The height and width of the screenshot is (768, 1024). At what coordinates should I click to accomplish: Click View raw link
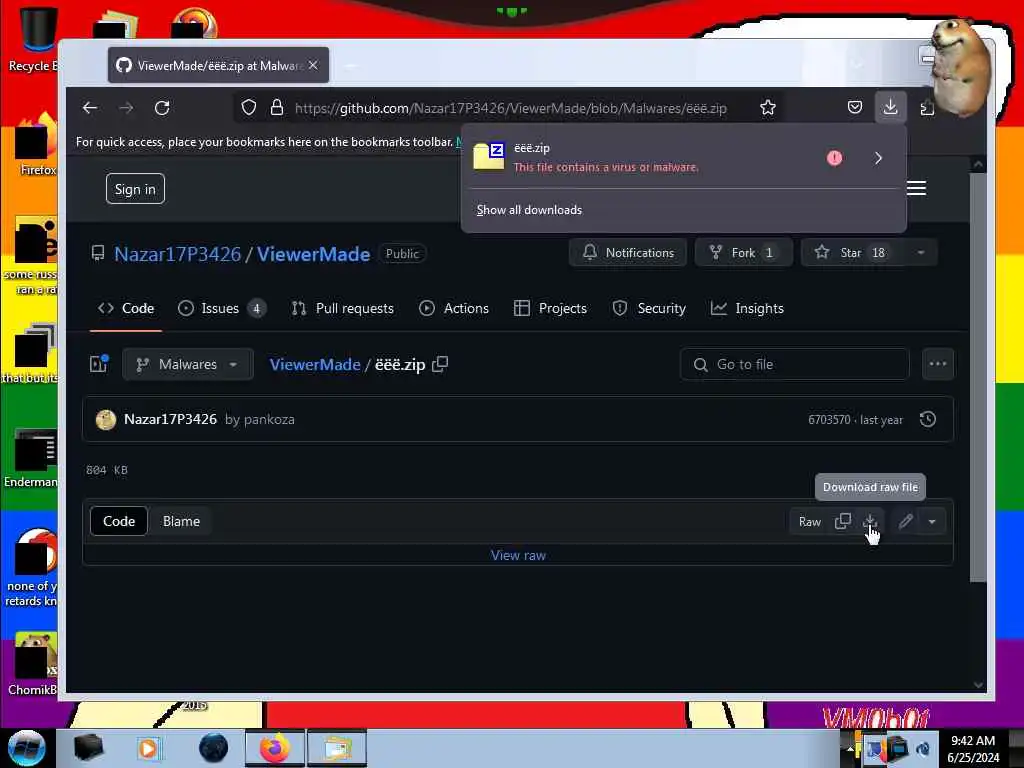pyautogui.click(x=518, y=555)
